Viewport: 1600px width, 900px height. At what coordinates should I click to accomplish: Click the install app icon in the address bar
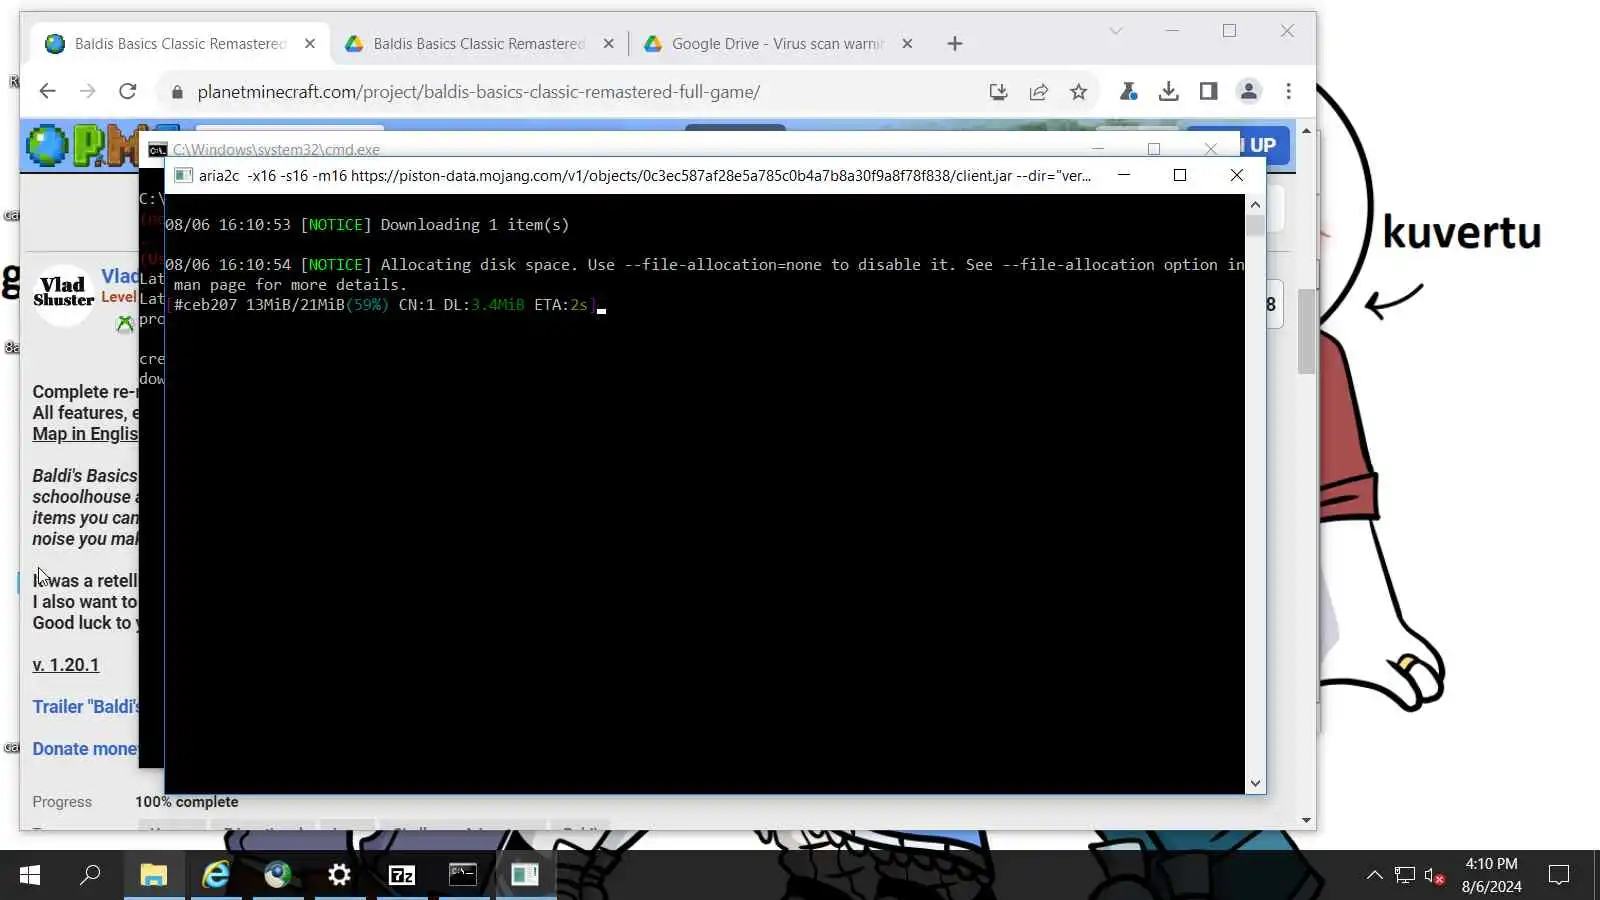coord(998,92)
